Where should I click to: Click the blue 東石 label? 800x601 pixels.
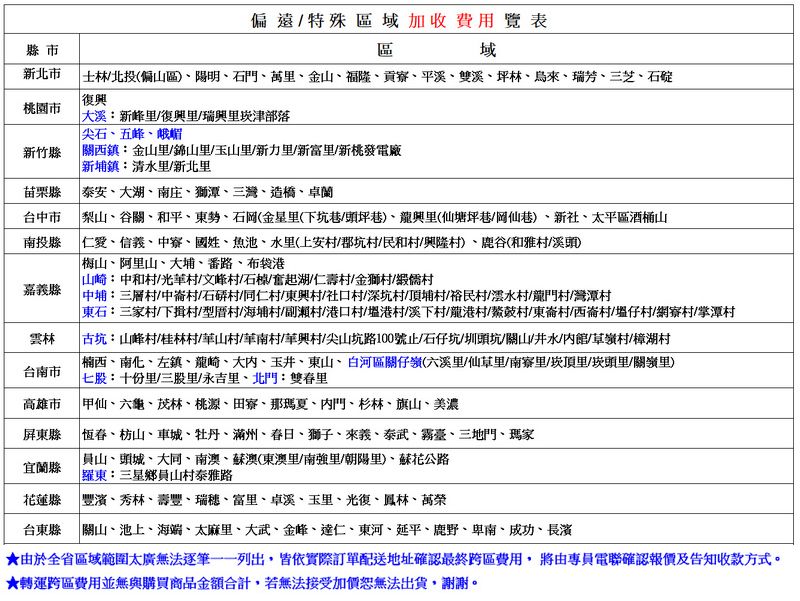(x=94, y=312)
